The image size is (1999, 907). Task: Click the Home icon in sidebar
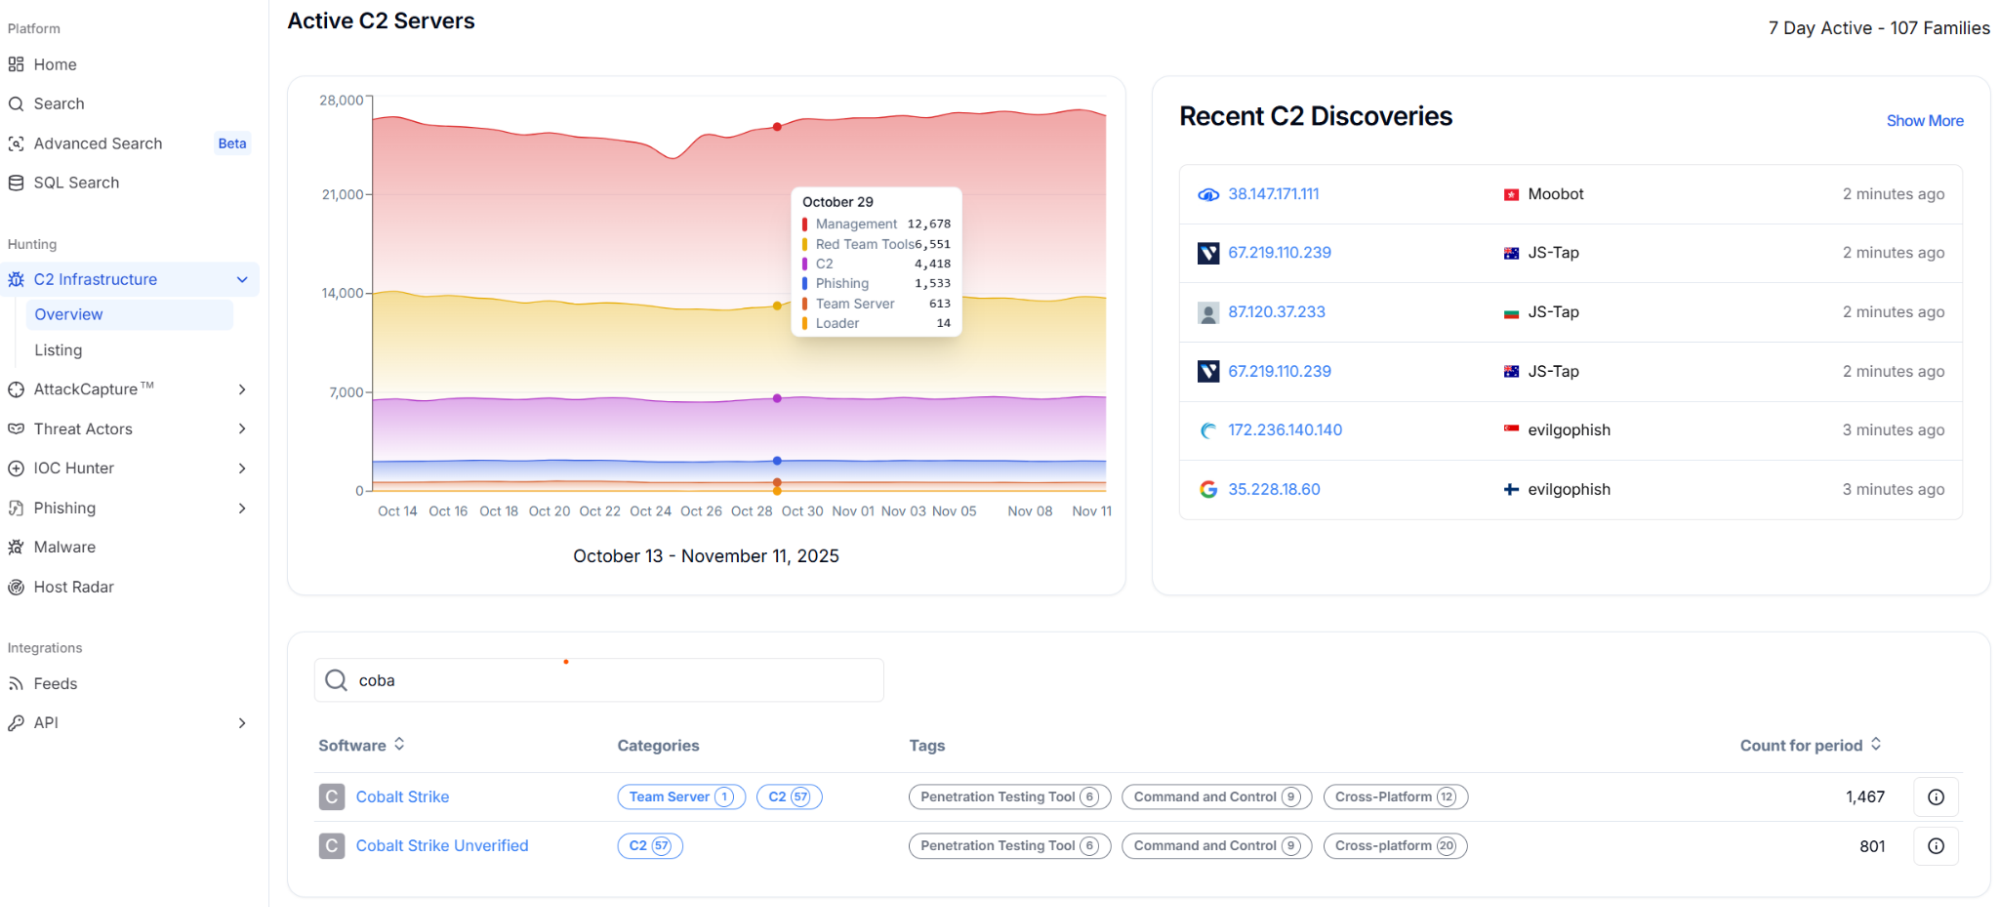(x=16, y=65)
